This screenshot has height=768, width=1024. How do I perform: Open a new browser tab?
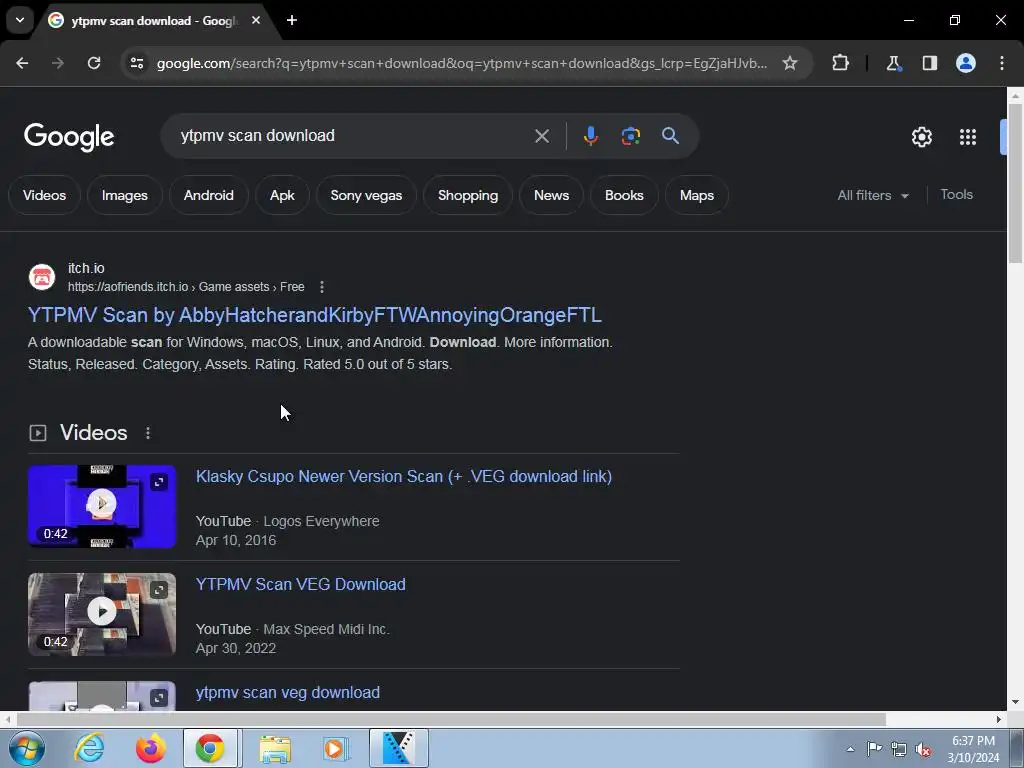(292, 20)
